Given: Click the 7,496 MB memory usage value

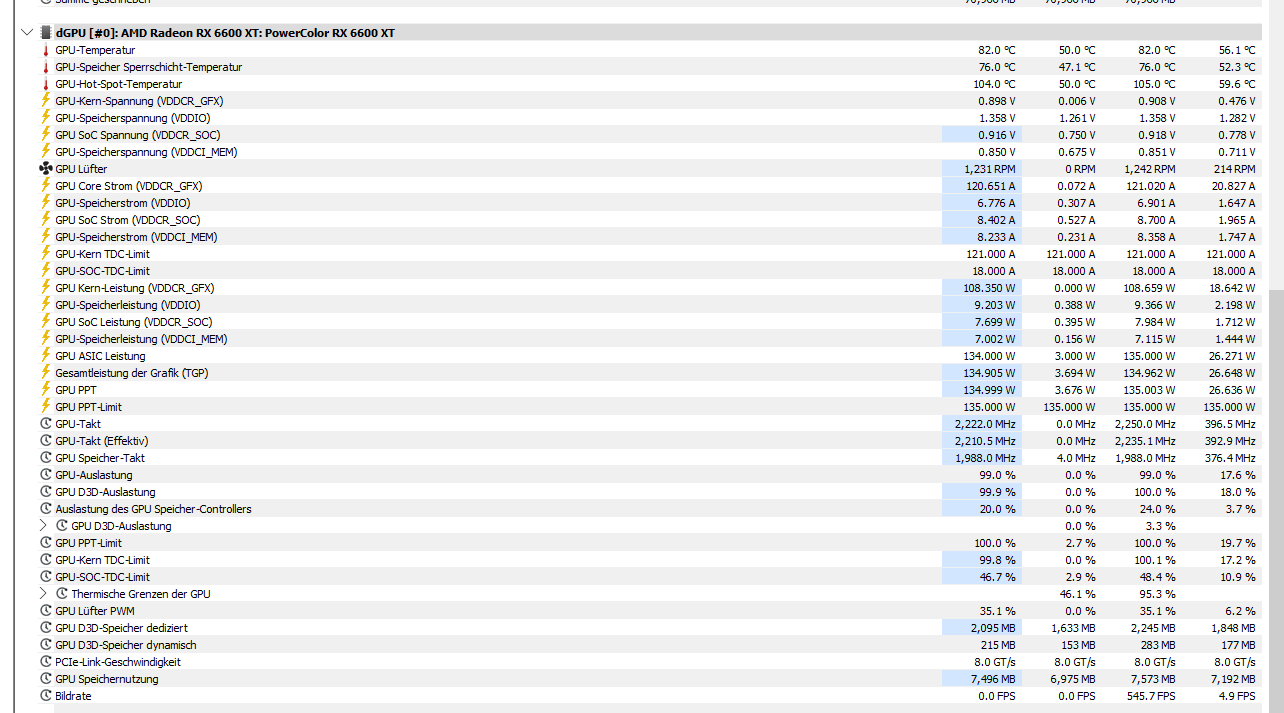Looking at the screenshot, I should pyautogui.click(x=993, y=679).
